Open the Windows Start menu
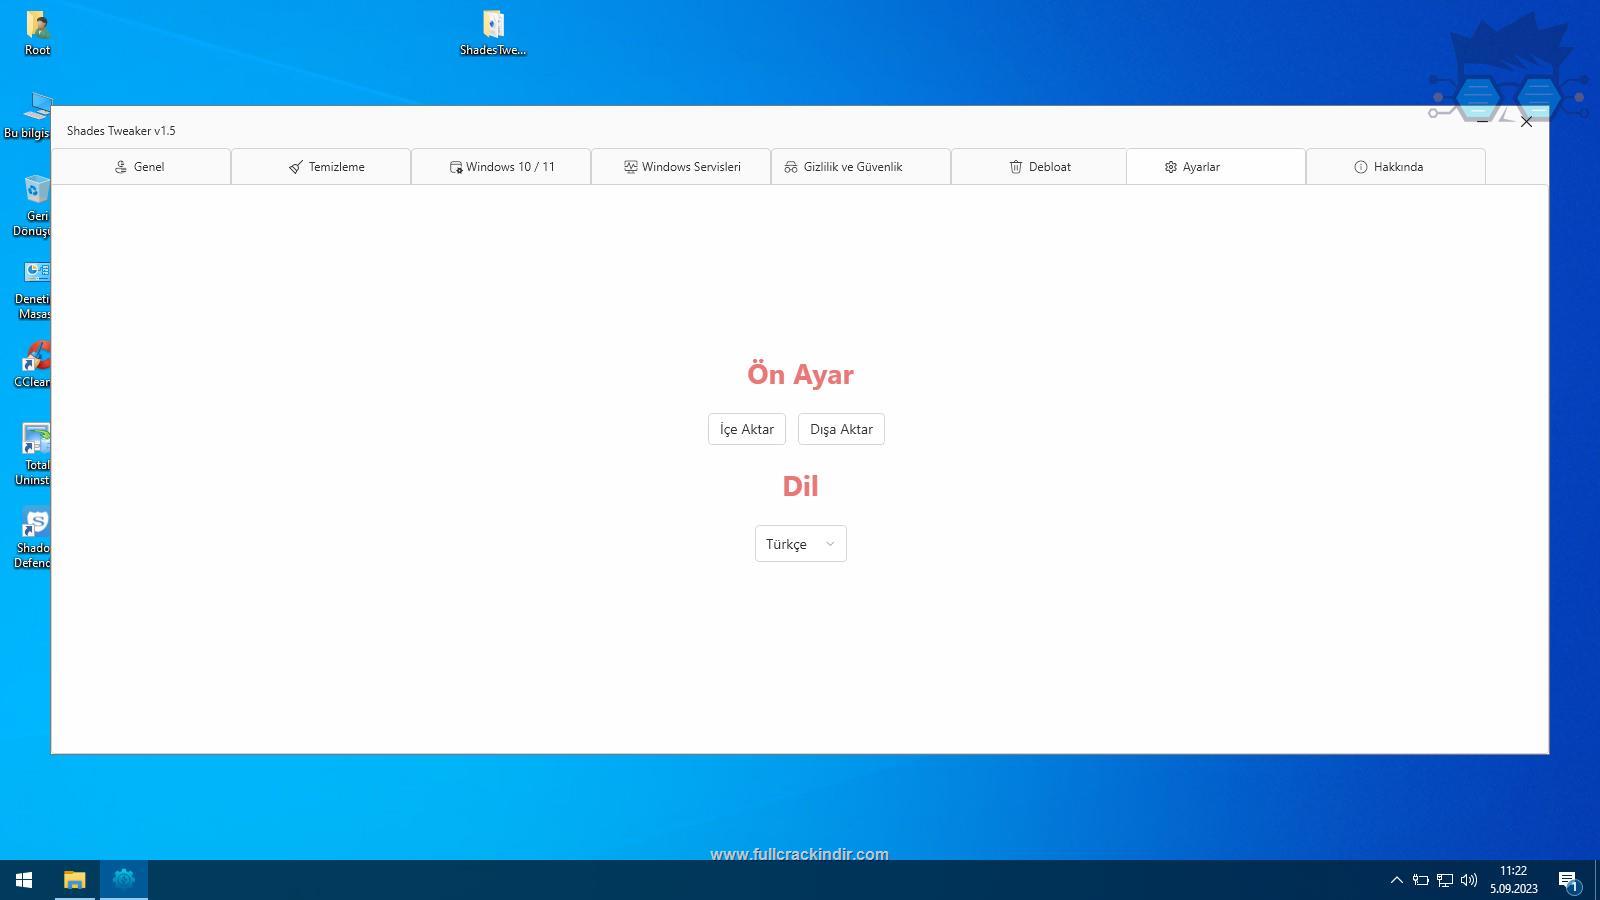Viewport: 1600px width, 900px height. pos(24,880)
